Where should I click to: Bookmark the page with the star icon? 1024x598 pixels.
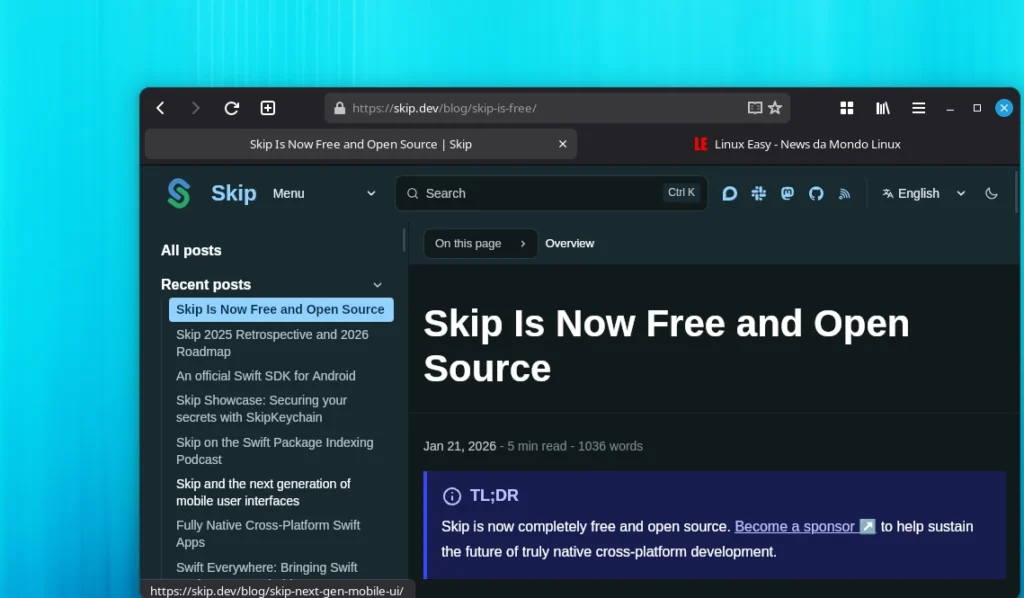coord(777,108)
